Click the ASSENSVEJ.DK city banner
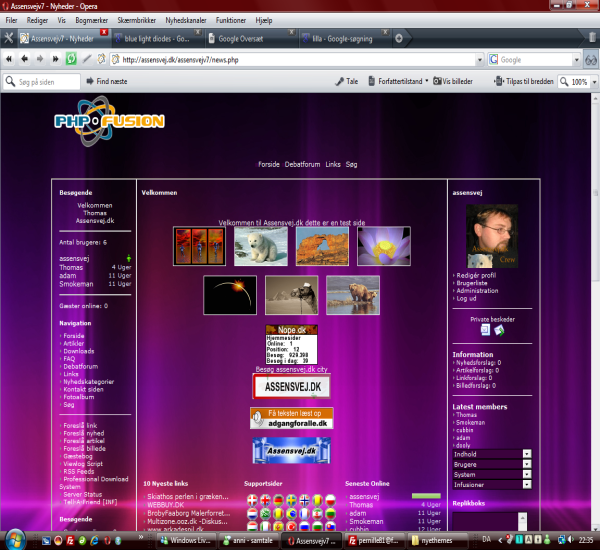 292,387
